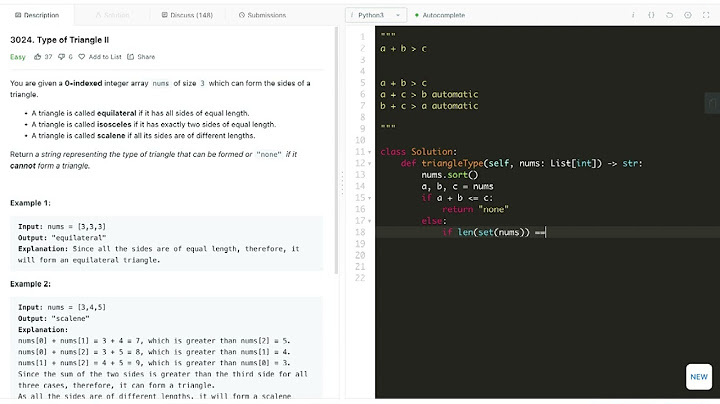The width and height of the screenshot is (720, 404).
Task: Click 'class Solution:' code line
Action: tap(419, 152)
